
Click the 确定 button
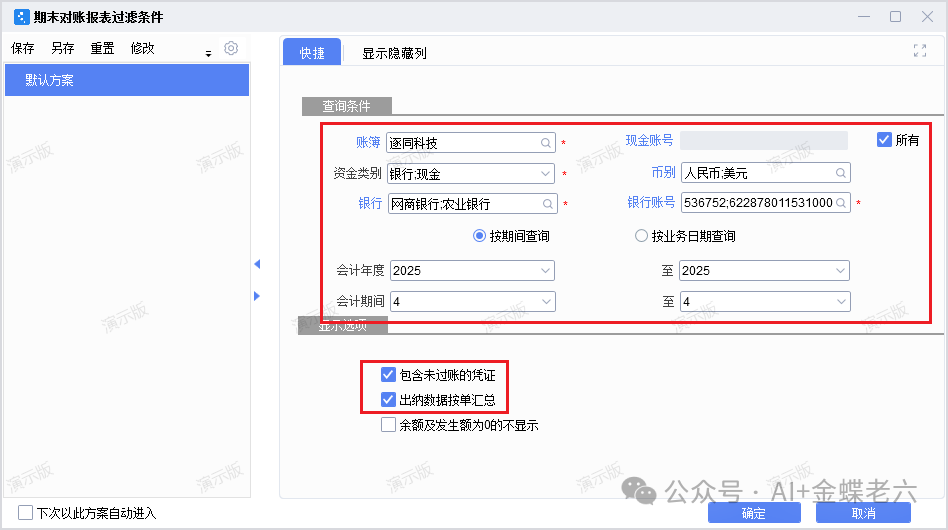pyautogui.click(x=754, y=513)
